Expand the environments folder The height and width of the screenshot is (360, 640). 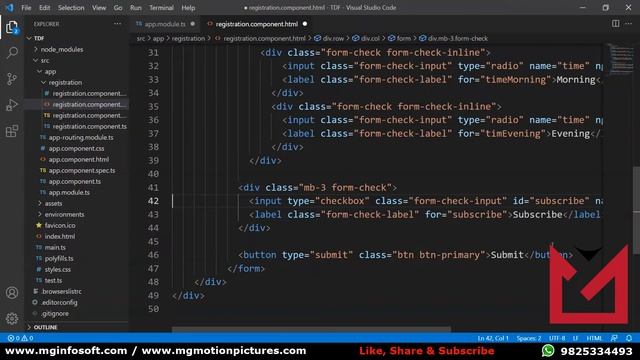tap(64, 214)
